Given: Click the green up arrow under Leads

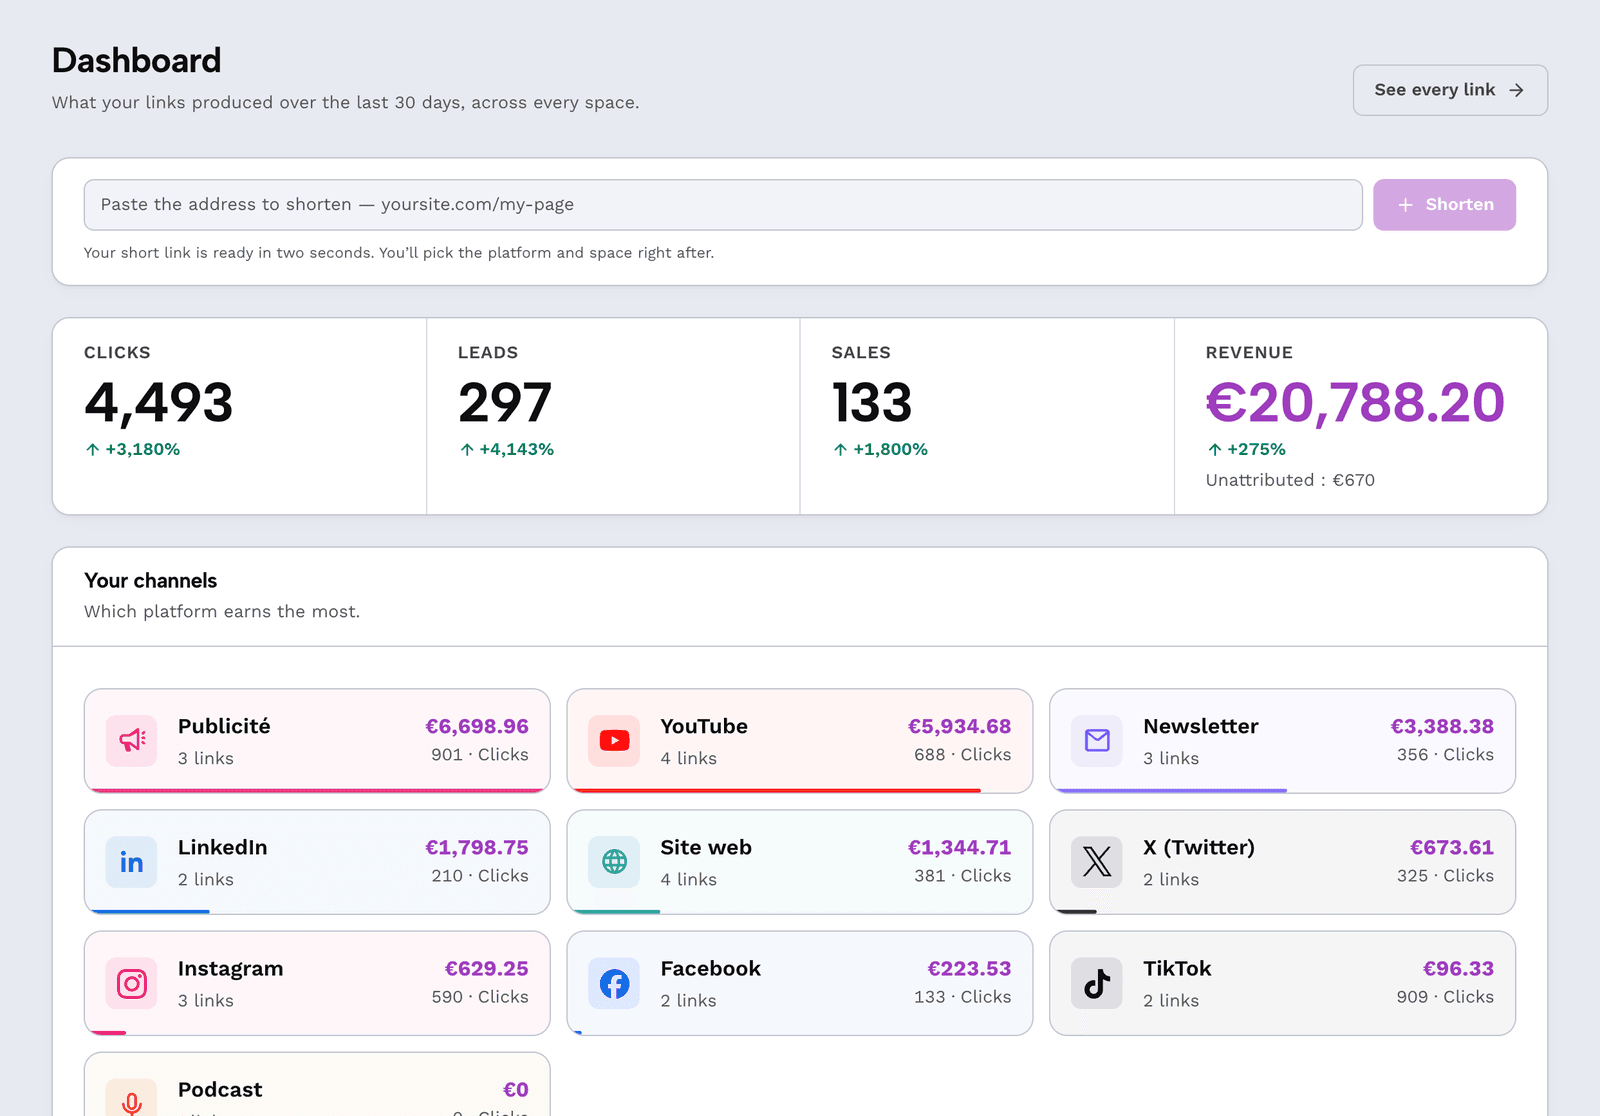Looking at the screenshot, I should pyautogui.click(x=466, y=450).
